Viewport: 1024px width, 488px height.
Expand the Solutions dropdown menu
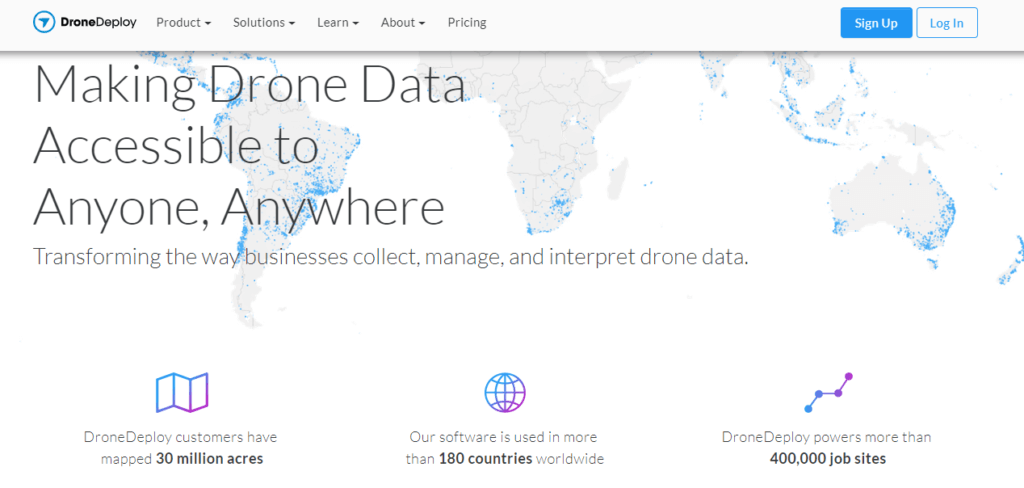pos(264,22)
